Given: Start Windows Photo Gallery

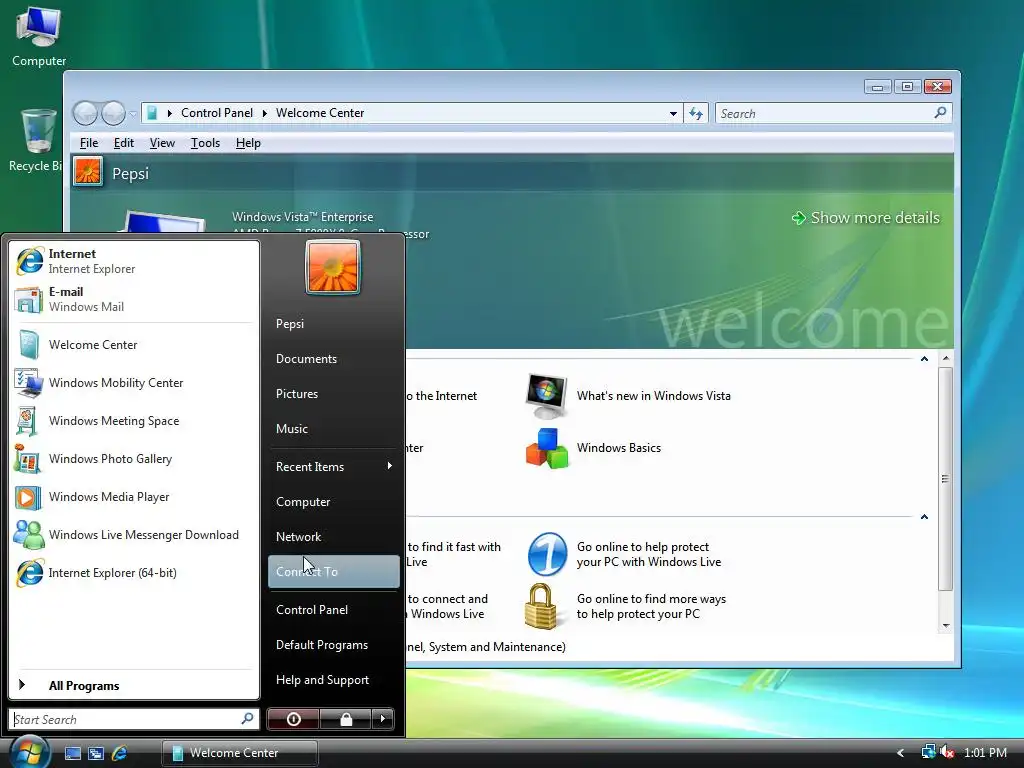Looking at the screenshot, I should click(133, 458).
